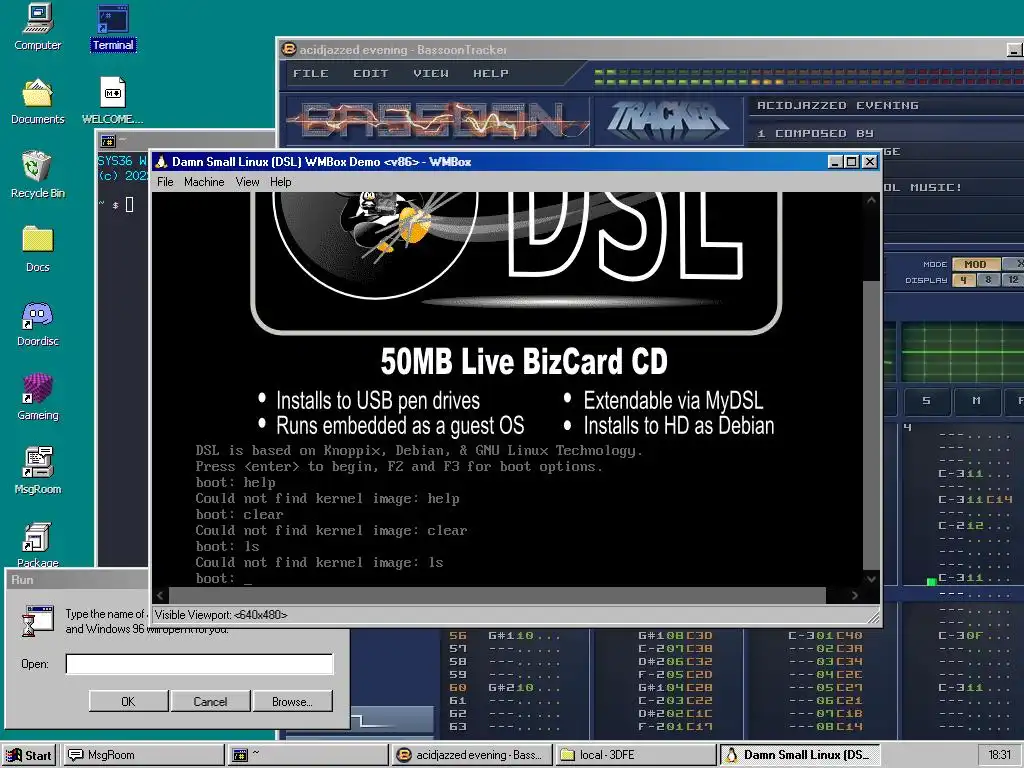
Task: Open the WELCOME markdown file icon
Action: 112,101
